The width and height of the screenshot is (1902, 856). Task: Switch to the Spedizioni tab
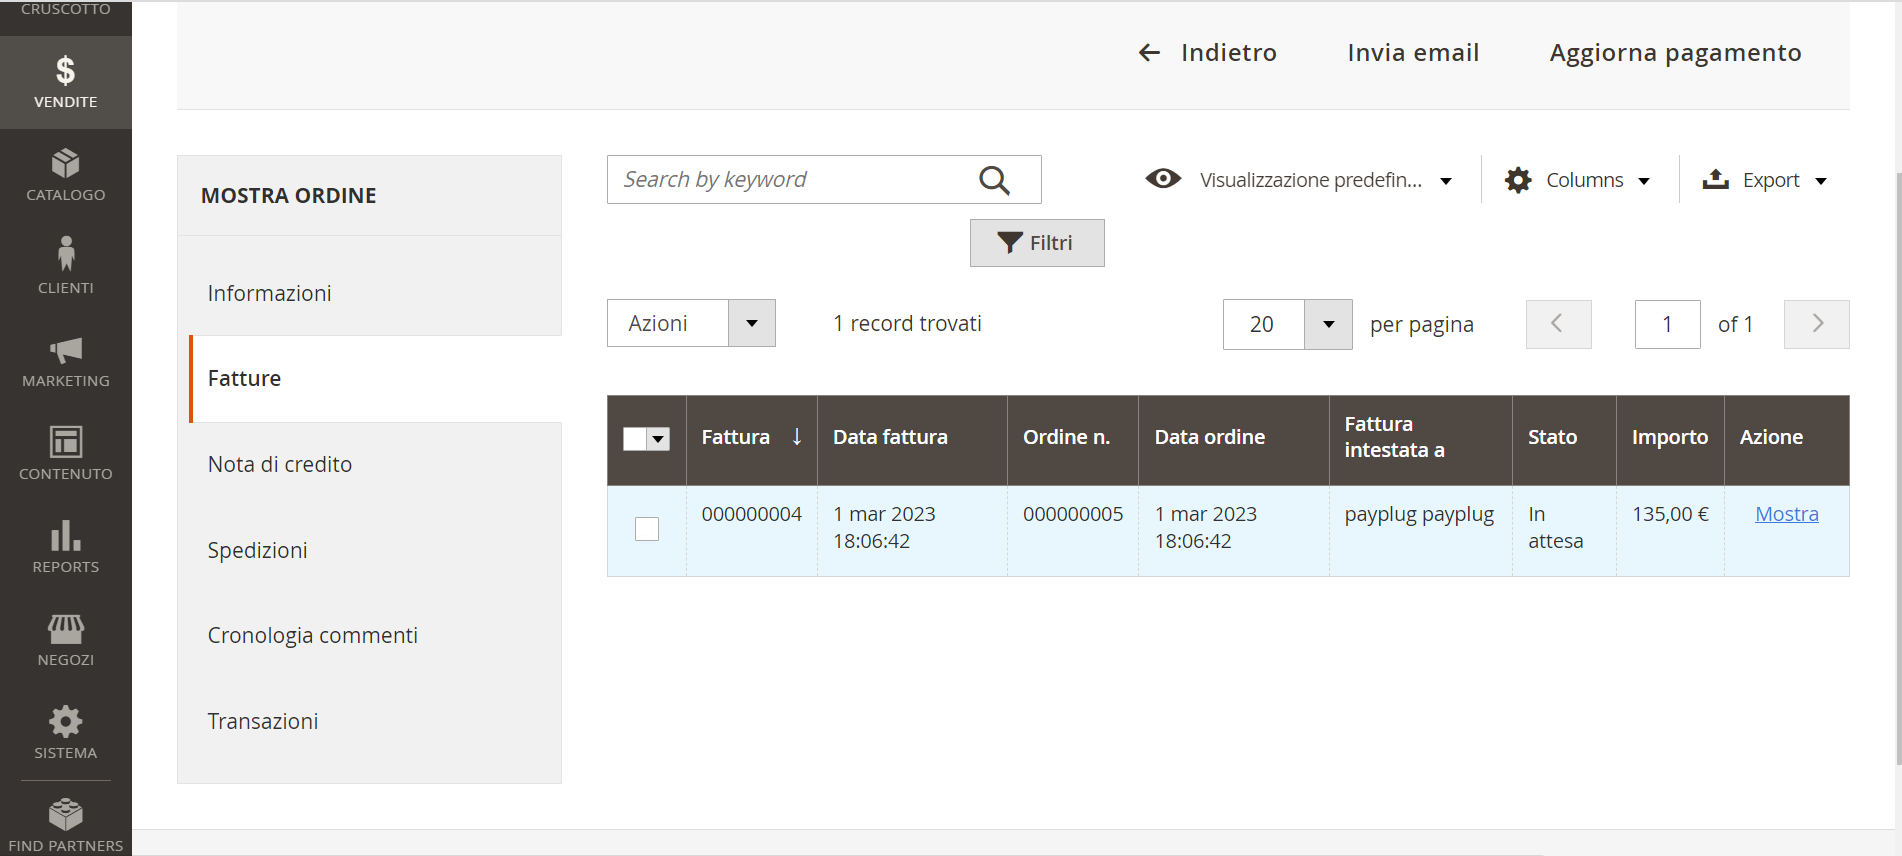pos(257,550)
